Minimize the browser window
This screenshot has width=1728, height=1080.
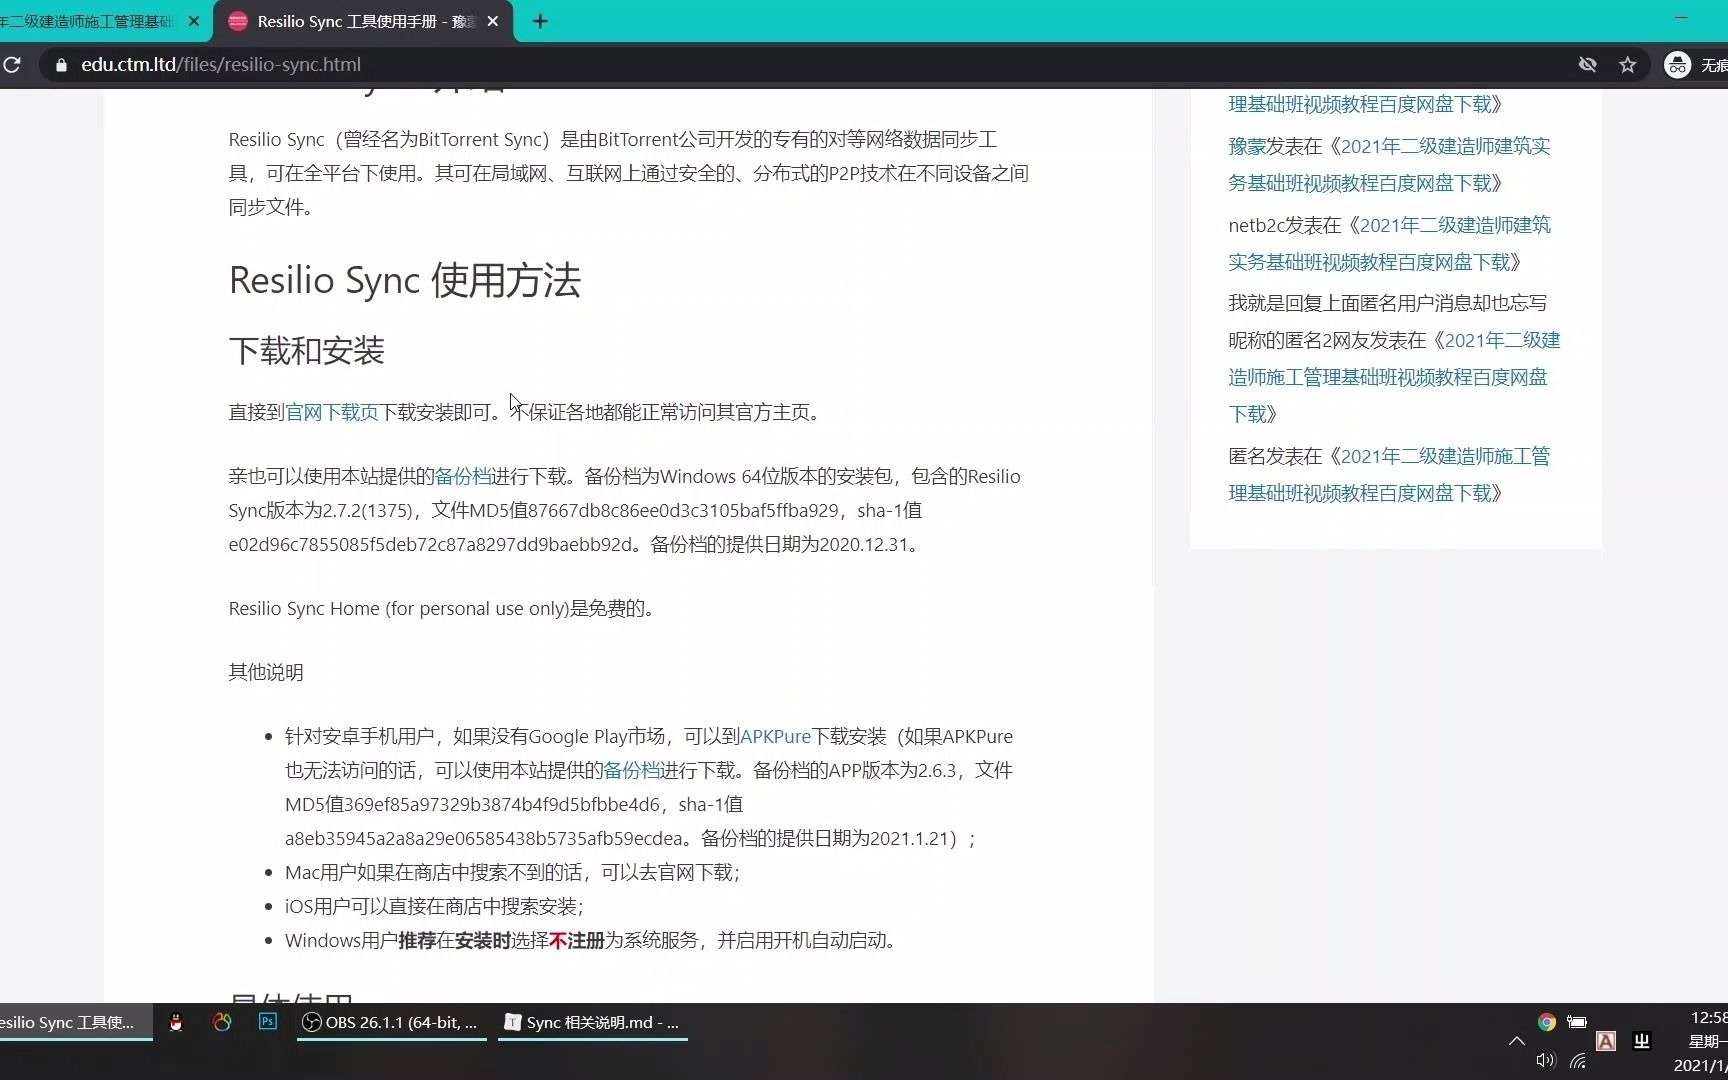pyautogui.click(x=1681, y=18)
